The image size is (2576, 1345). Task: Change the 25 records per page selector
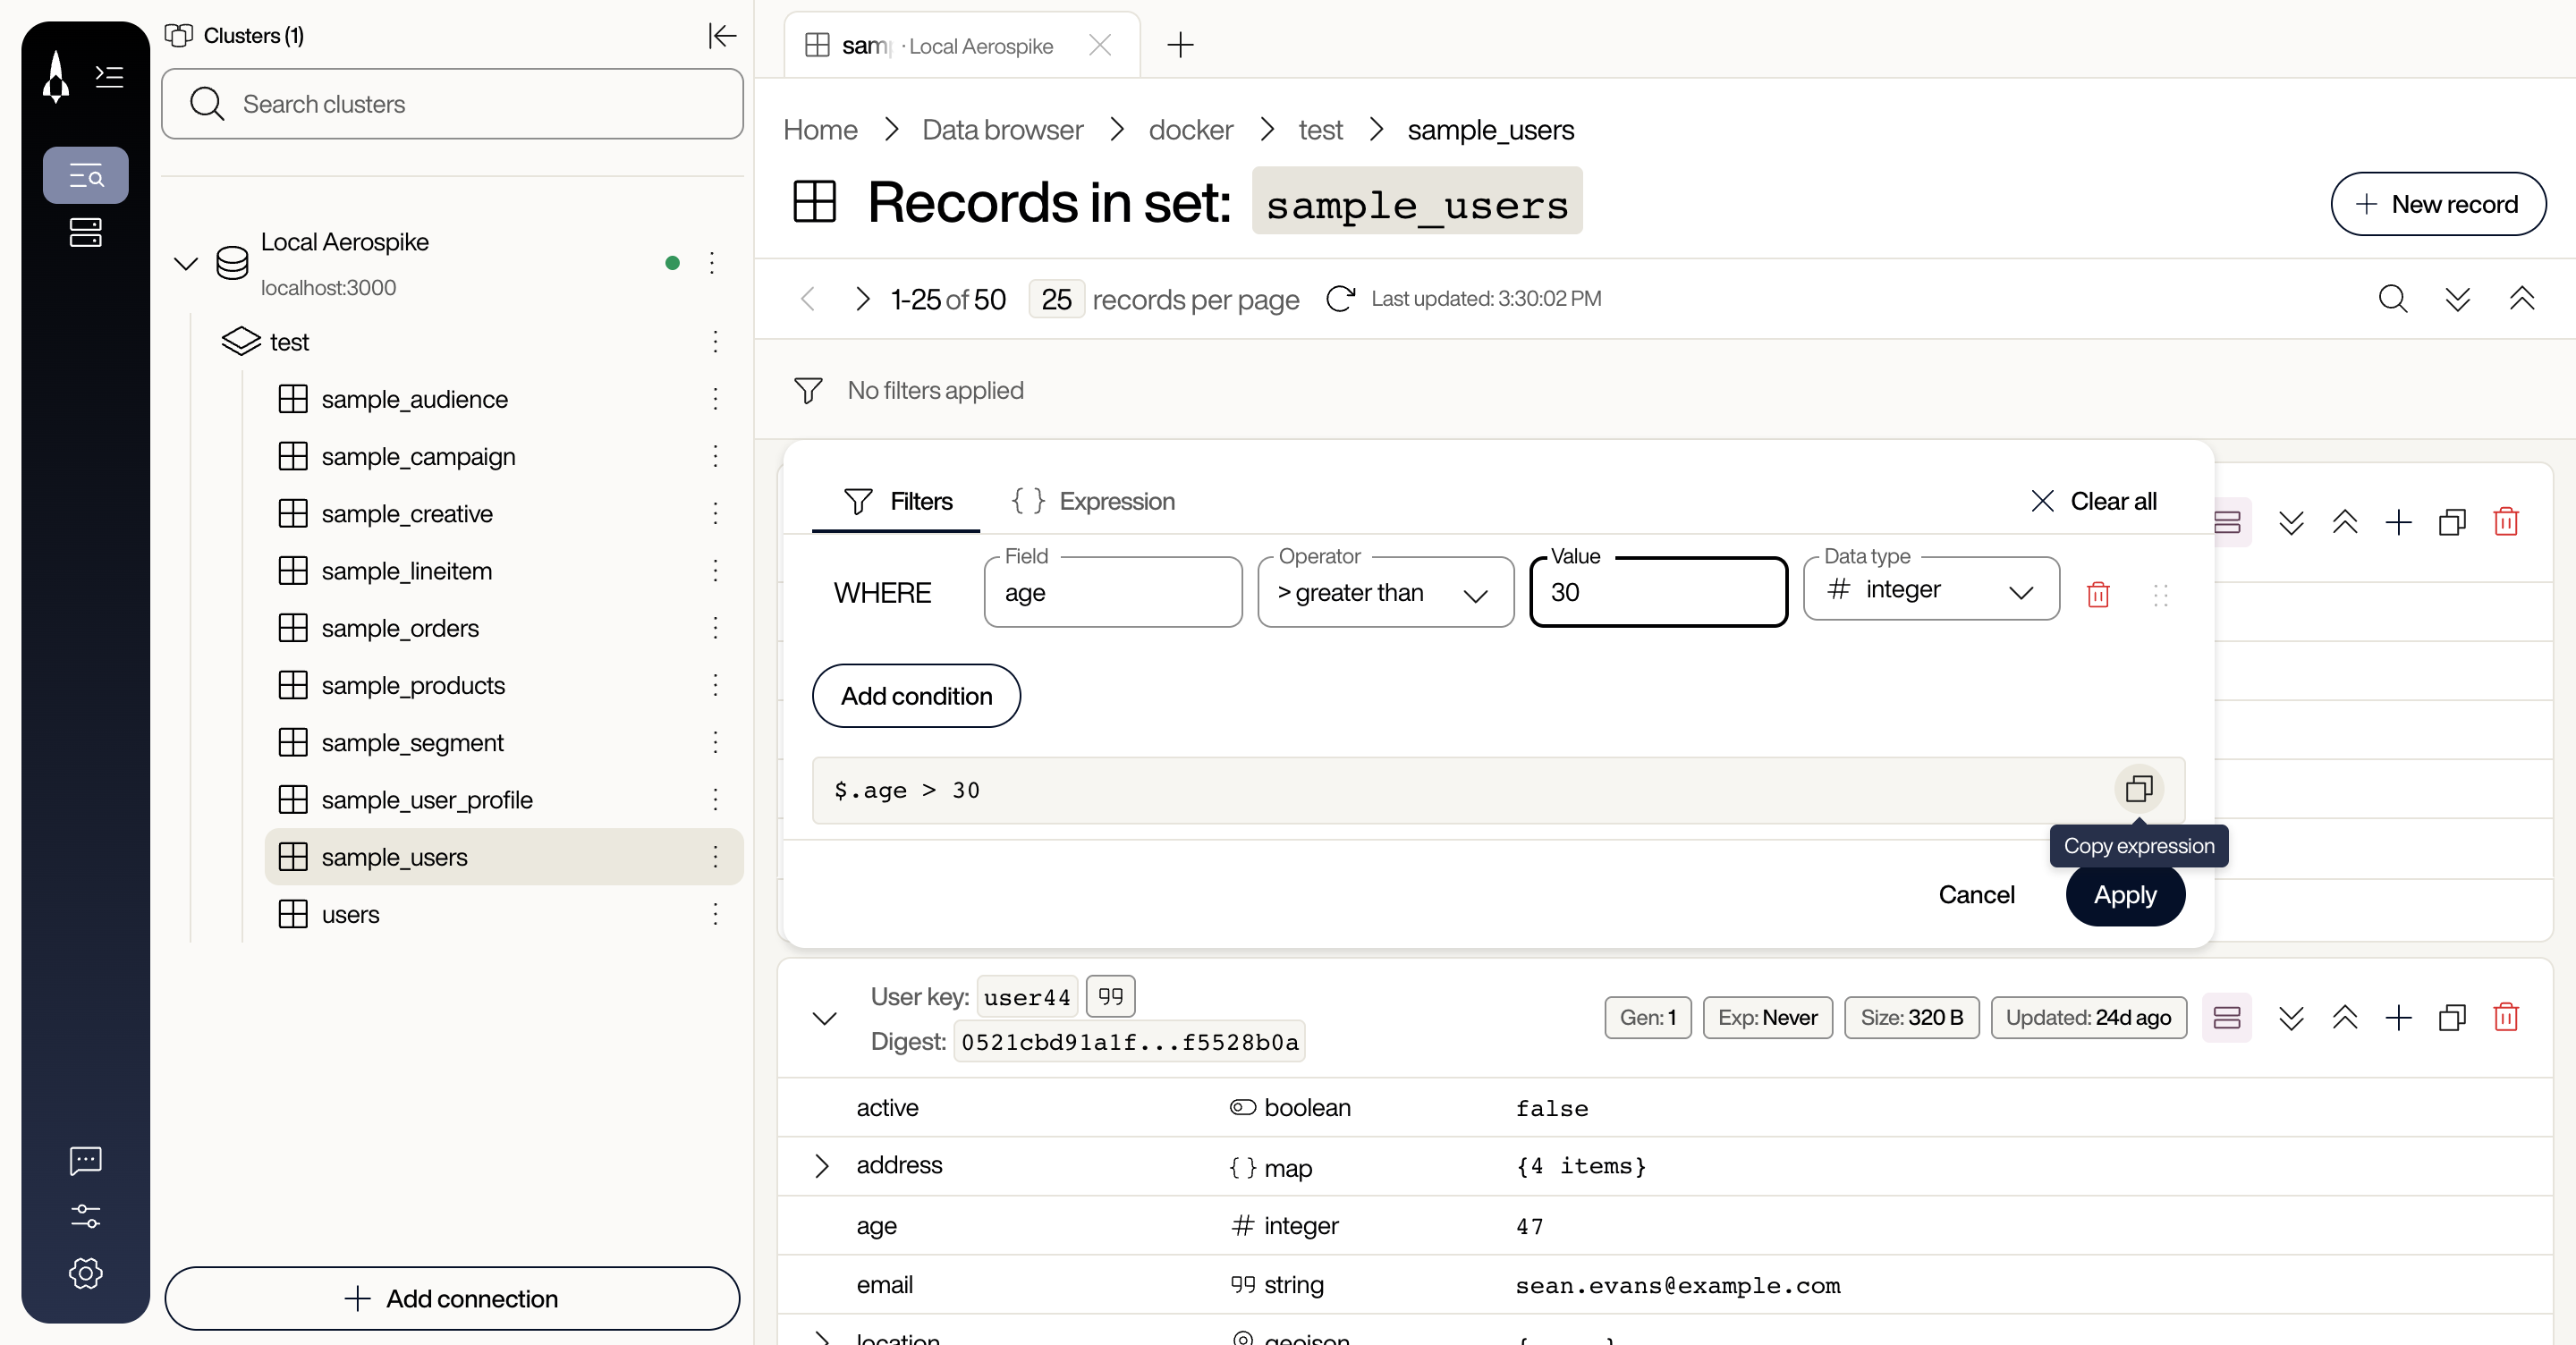(1056, 299)
